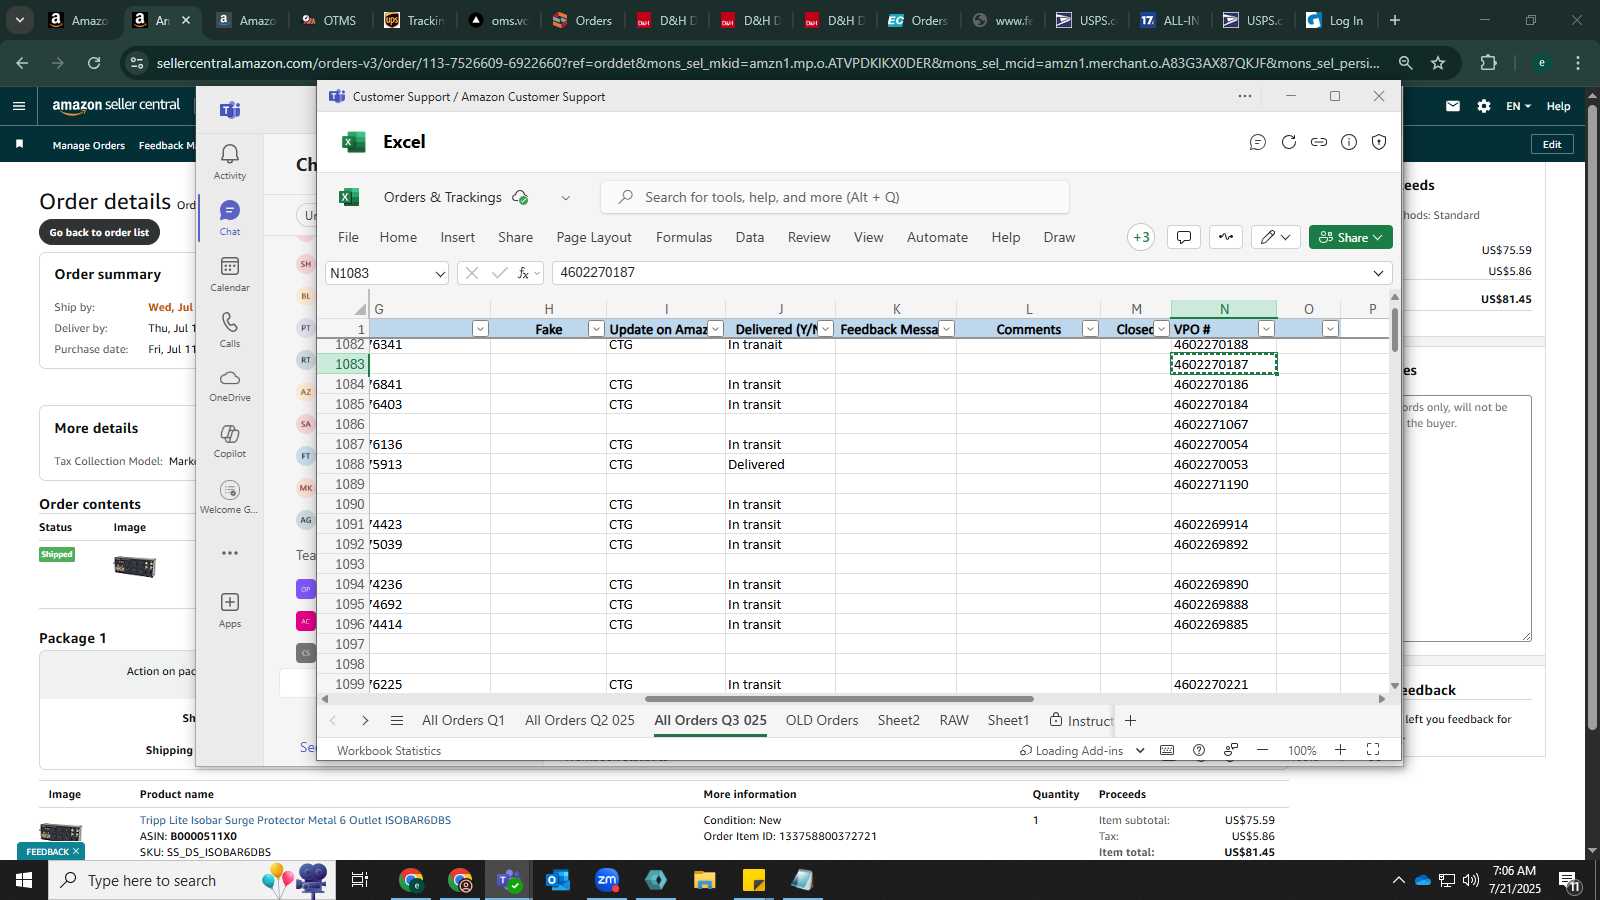Click the info icon in Excel header

click(1348, 142)
